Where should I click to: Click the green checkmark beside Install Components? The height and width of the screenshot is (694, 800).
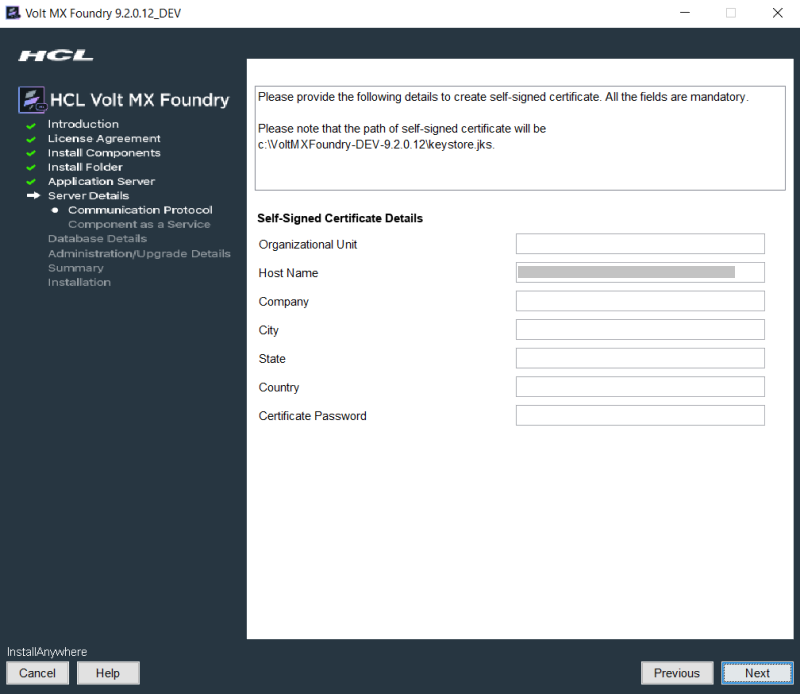[x=31, y=153]
